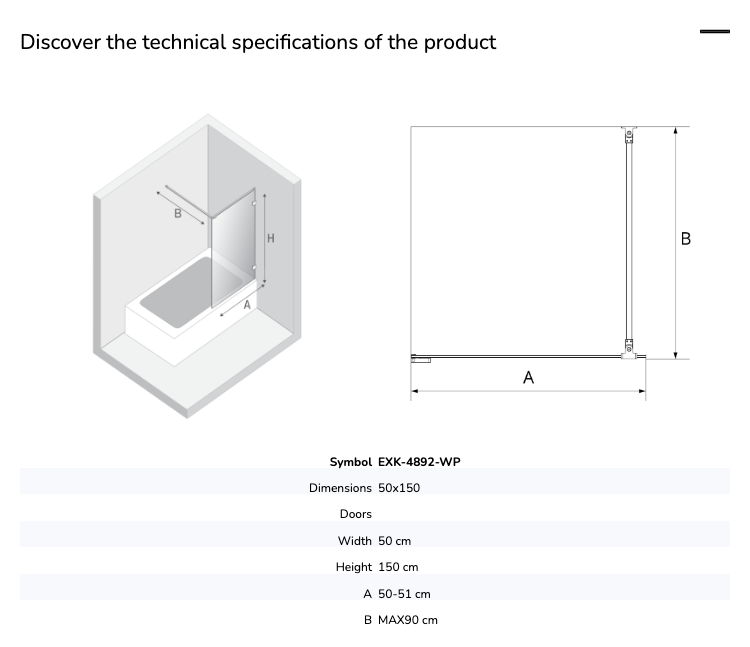This screenshot has width=750, height=647.
Task: Click the bottom wall hinge in drawing
Action: (x=629, y=349)
